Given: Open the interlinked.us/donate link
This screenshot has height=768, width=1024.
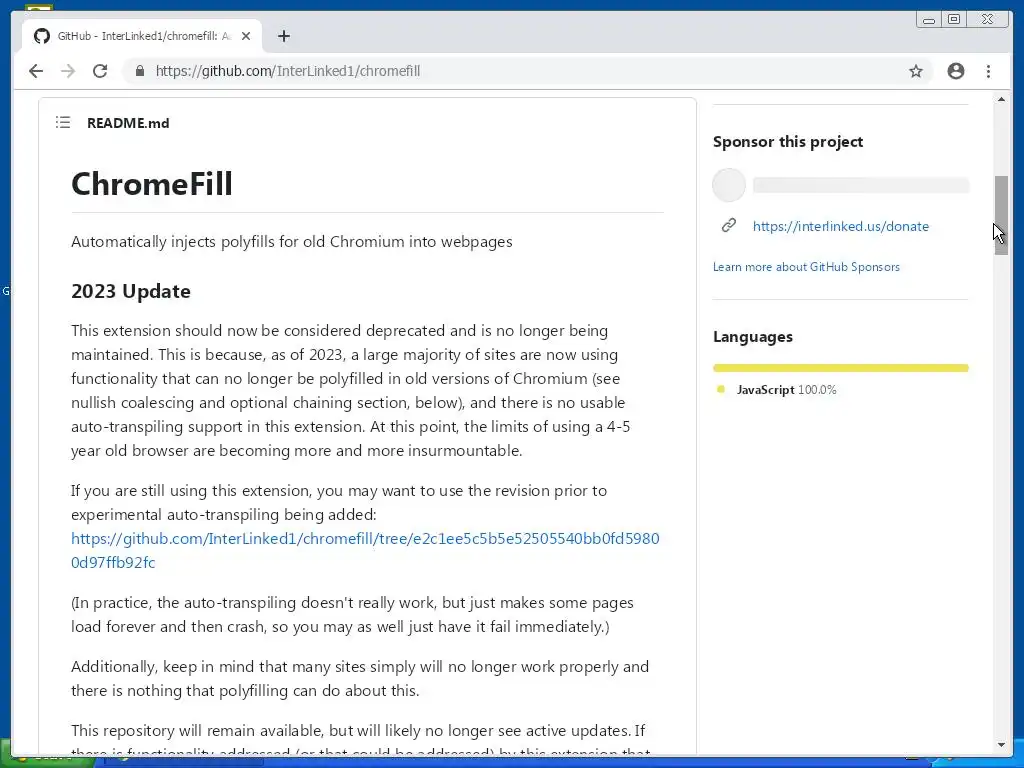Looking at the screenshot, I should [840, 226].
